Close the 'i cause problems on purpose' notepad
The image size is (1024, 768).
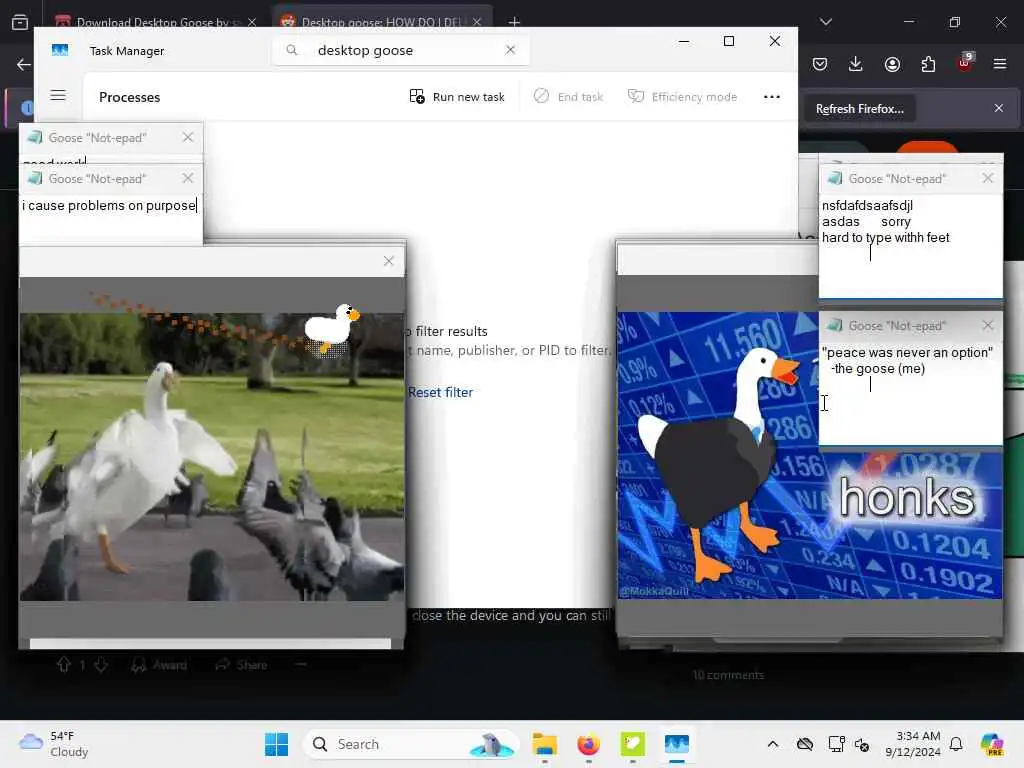188,178
